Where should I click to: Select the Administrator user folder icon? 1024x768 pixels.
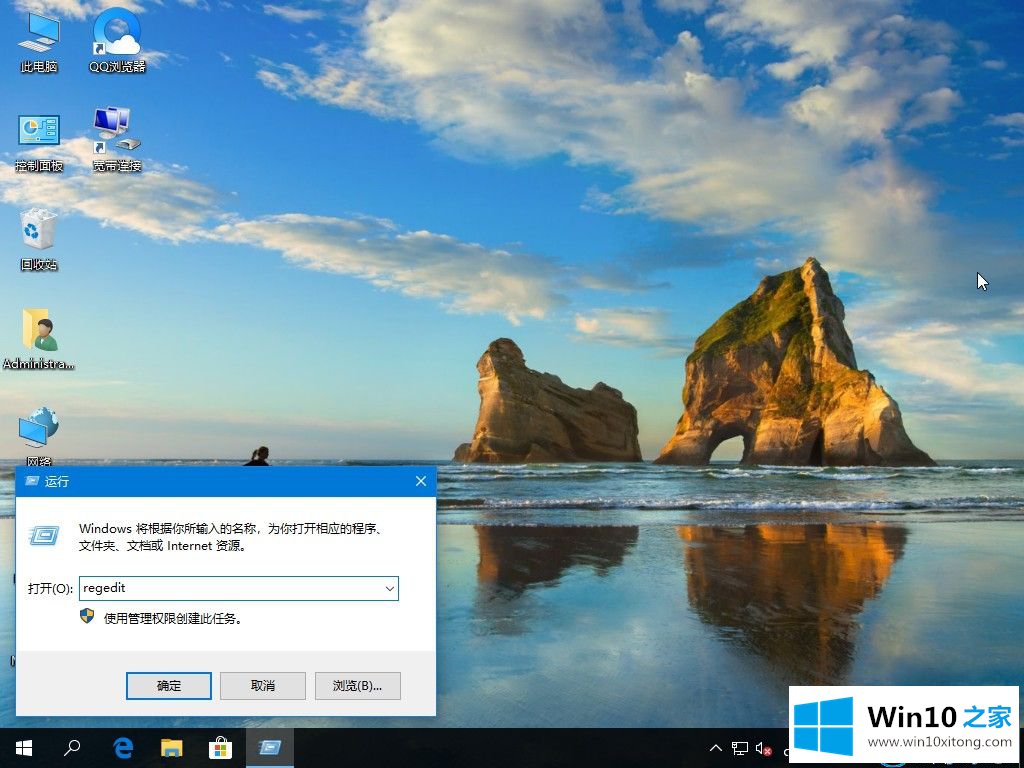click(x=39, y=335)
